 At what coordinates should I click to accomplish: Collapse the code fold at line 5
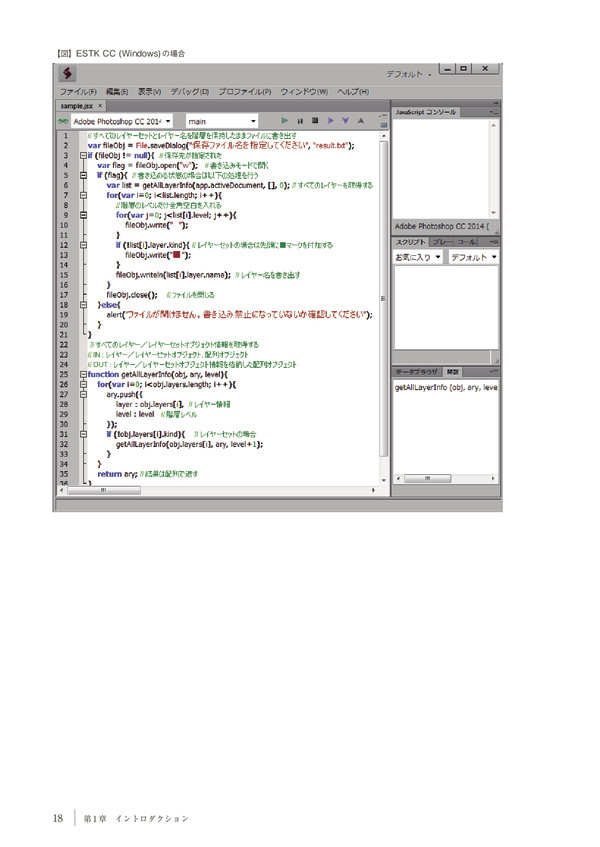click(x=83, y=175)
